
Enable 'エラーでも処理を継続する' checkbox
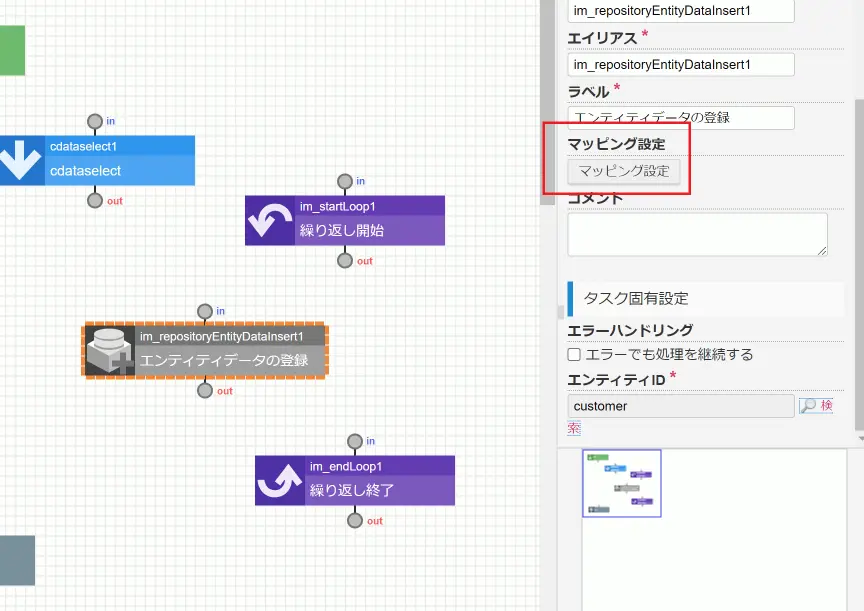(x=574, y=354)
